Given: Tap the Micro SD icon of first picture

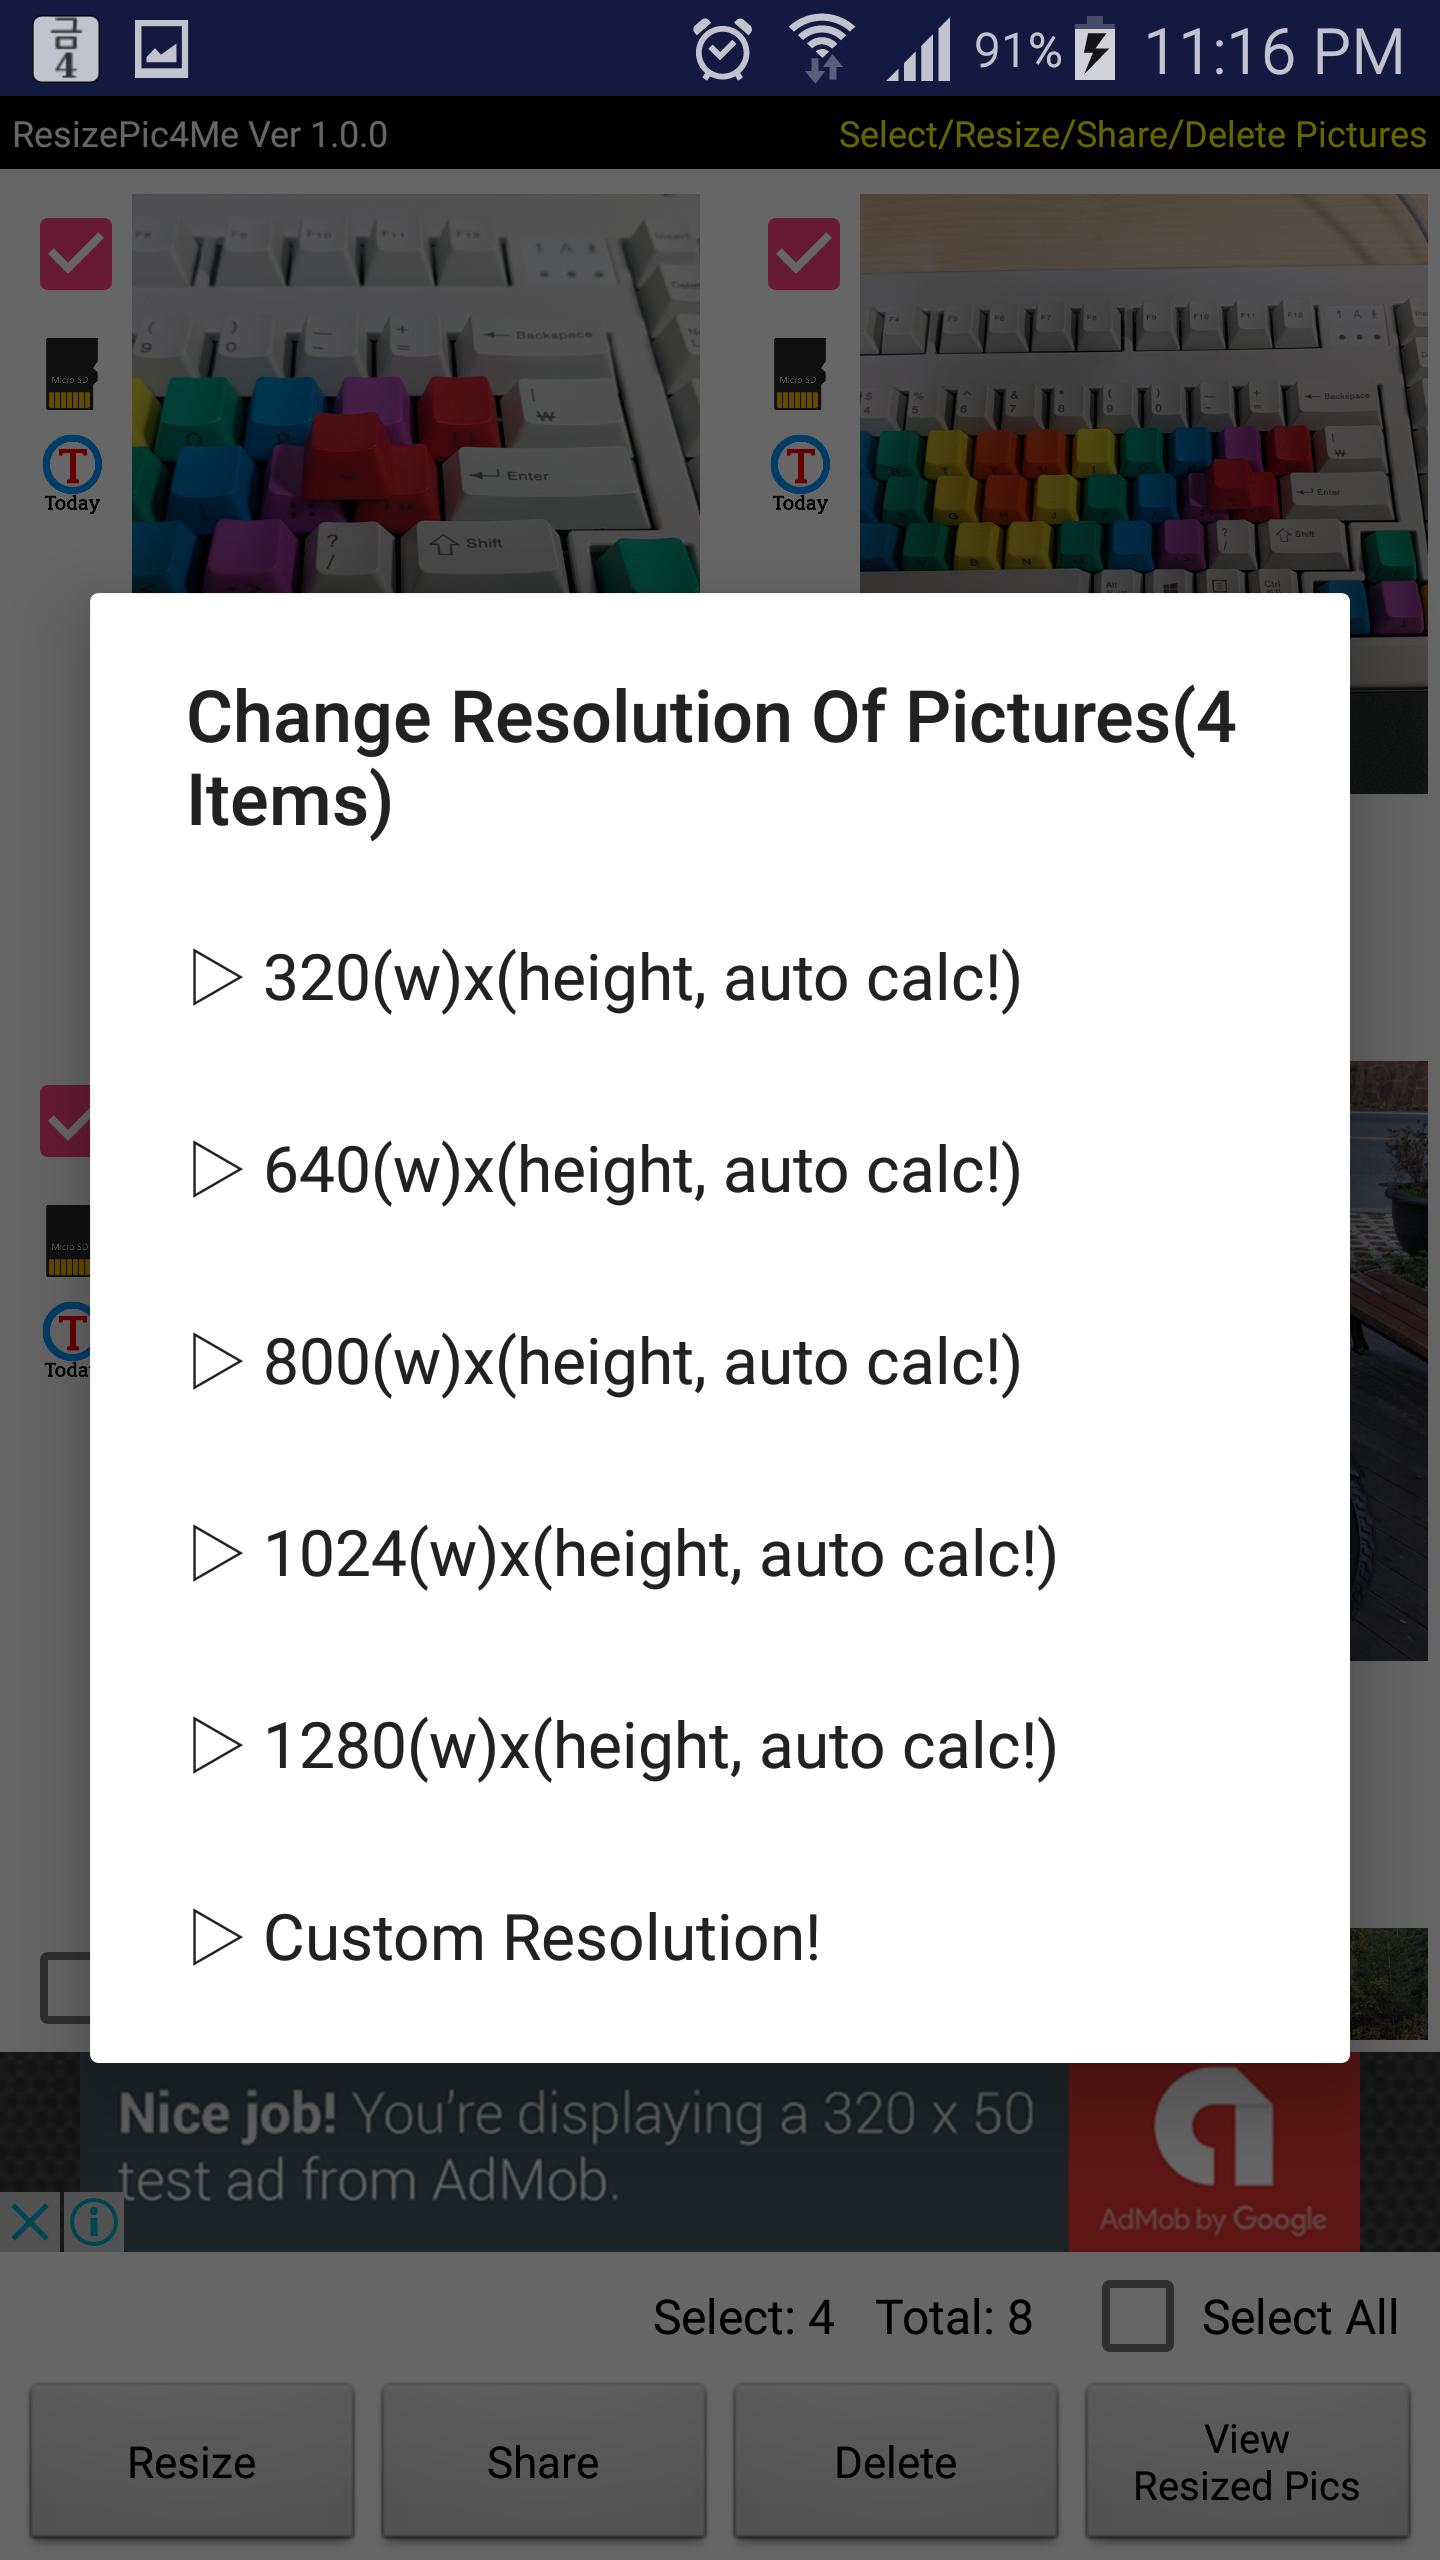Looking at the screenshot, I should pos(72,374).
